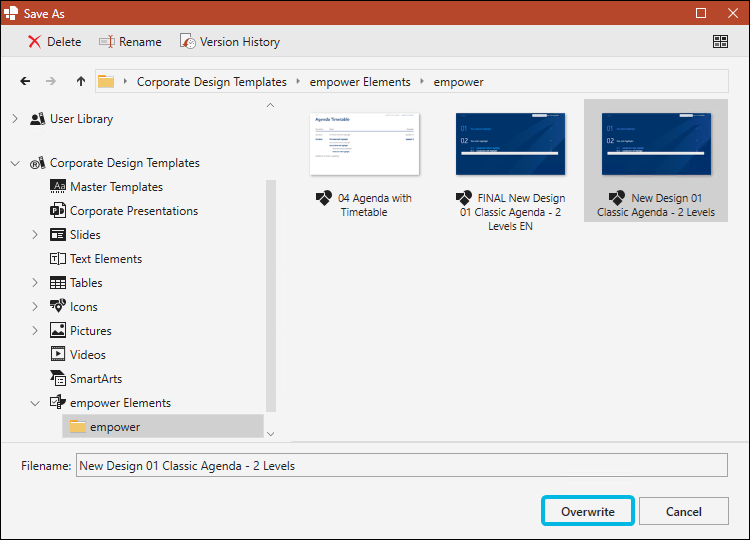Select the 04 Agenda with Timetable thumbnail
Image resolution: width=750 pixels, height=540 pixels.
coord(364,144)
